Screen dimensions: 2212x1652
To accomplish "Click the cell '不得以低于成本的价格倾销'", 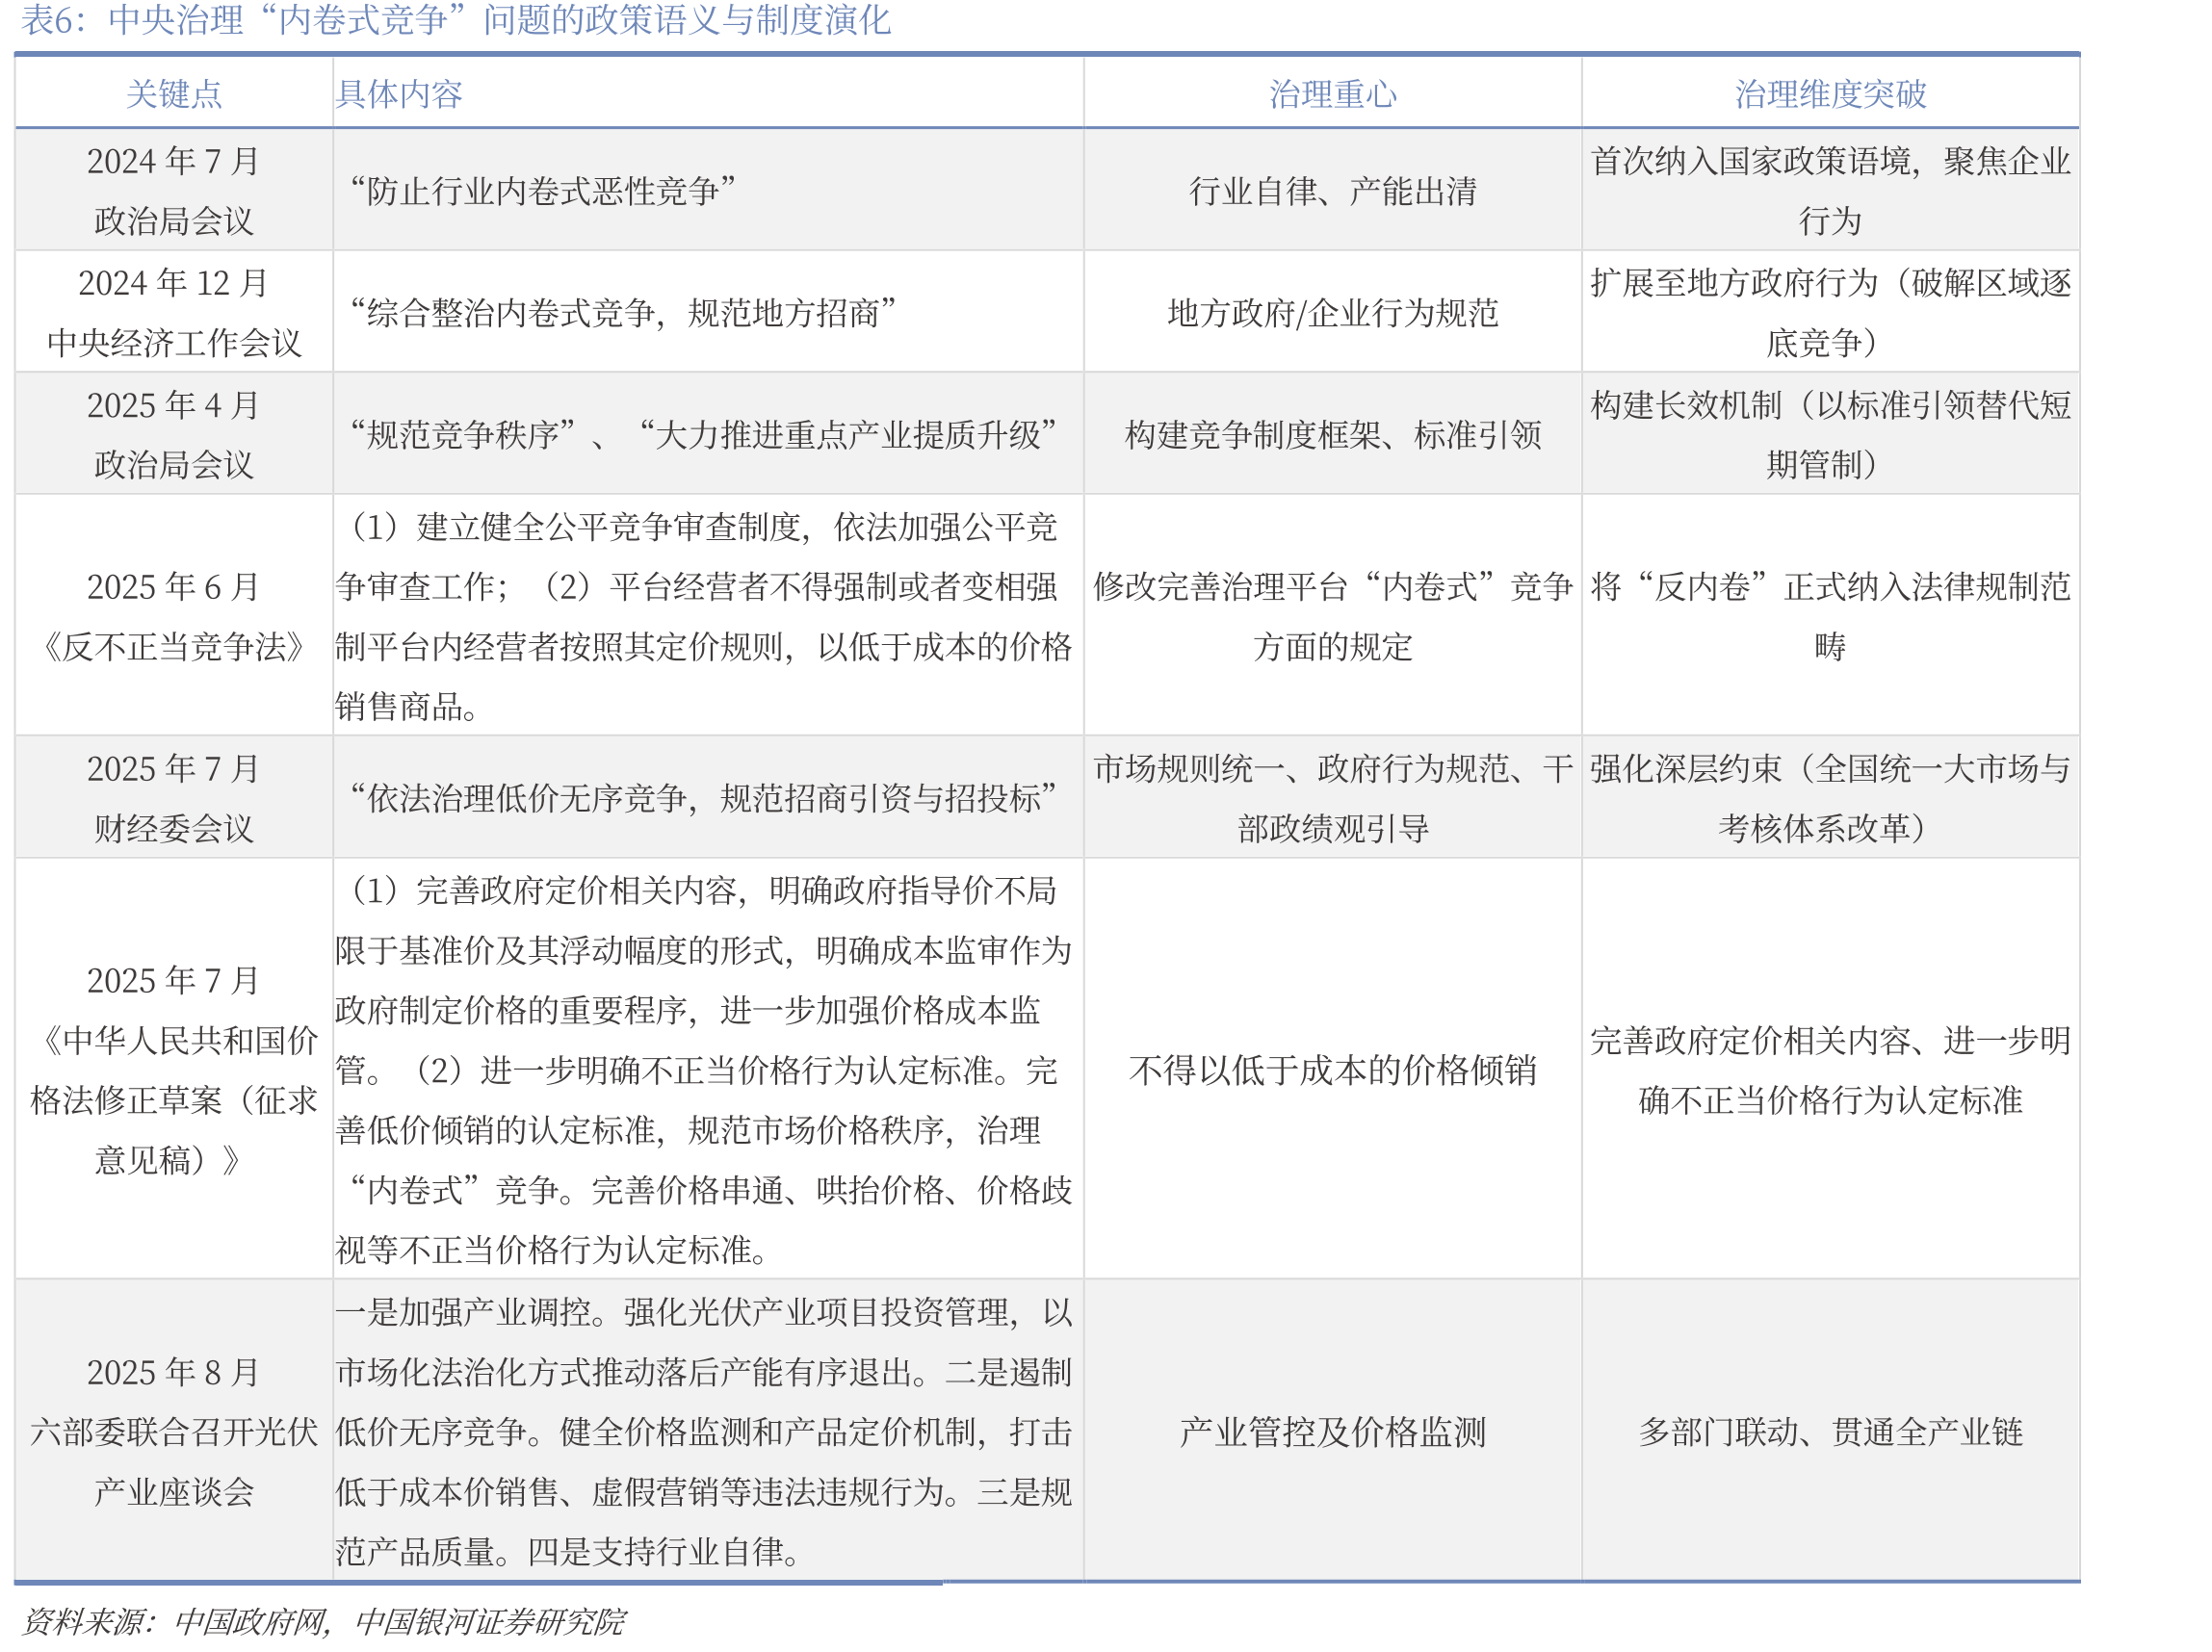I will (1332, 1069).
